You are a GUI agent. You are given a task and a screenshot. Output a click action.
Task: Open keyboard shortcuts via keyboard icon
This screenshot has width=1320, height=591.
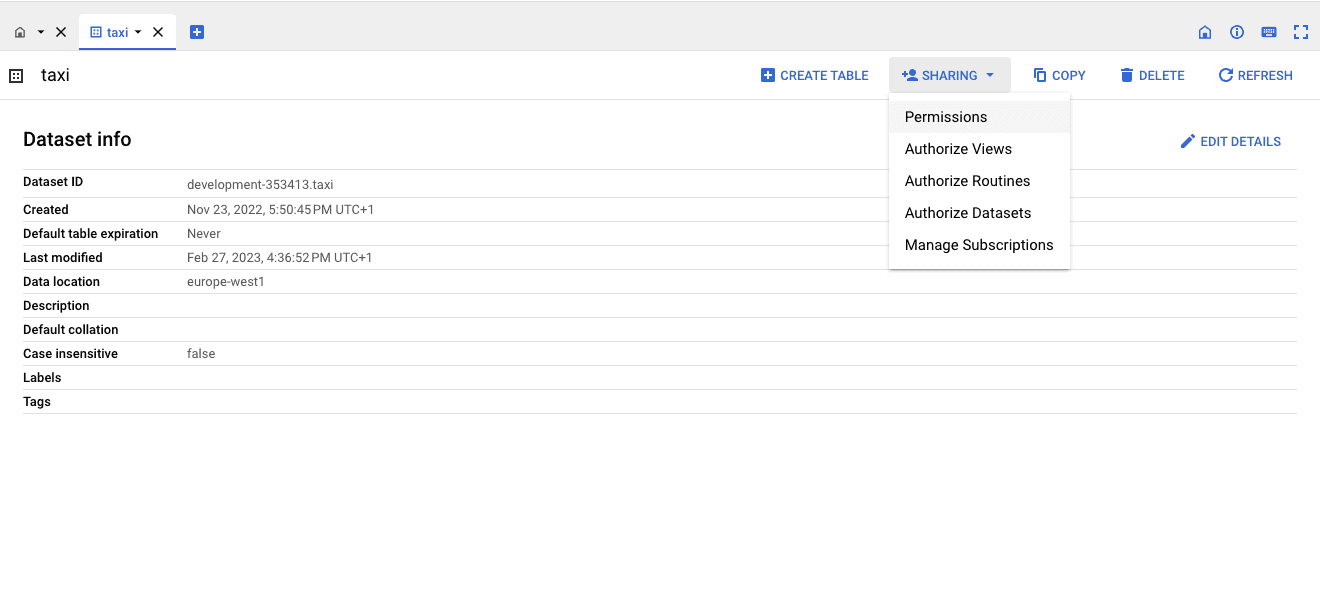click(x=1268, y=32)
